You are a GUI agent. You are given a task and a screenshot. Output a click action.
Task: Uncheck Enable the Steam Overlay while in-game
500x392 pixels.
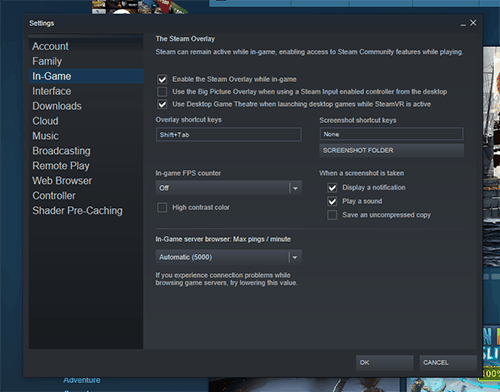[162, 79]
